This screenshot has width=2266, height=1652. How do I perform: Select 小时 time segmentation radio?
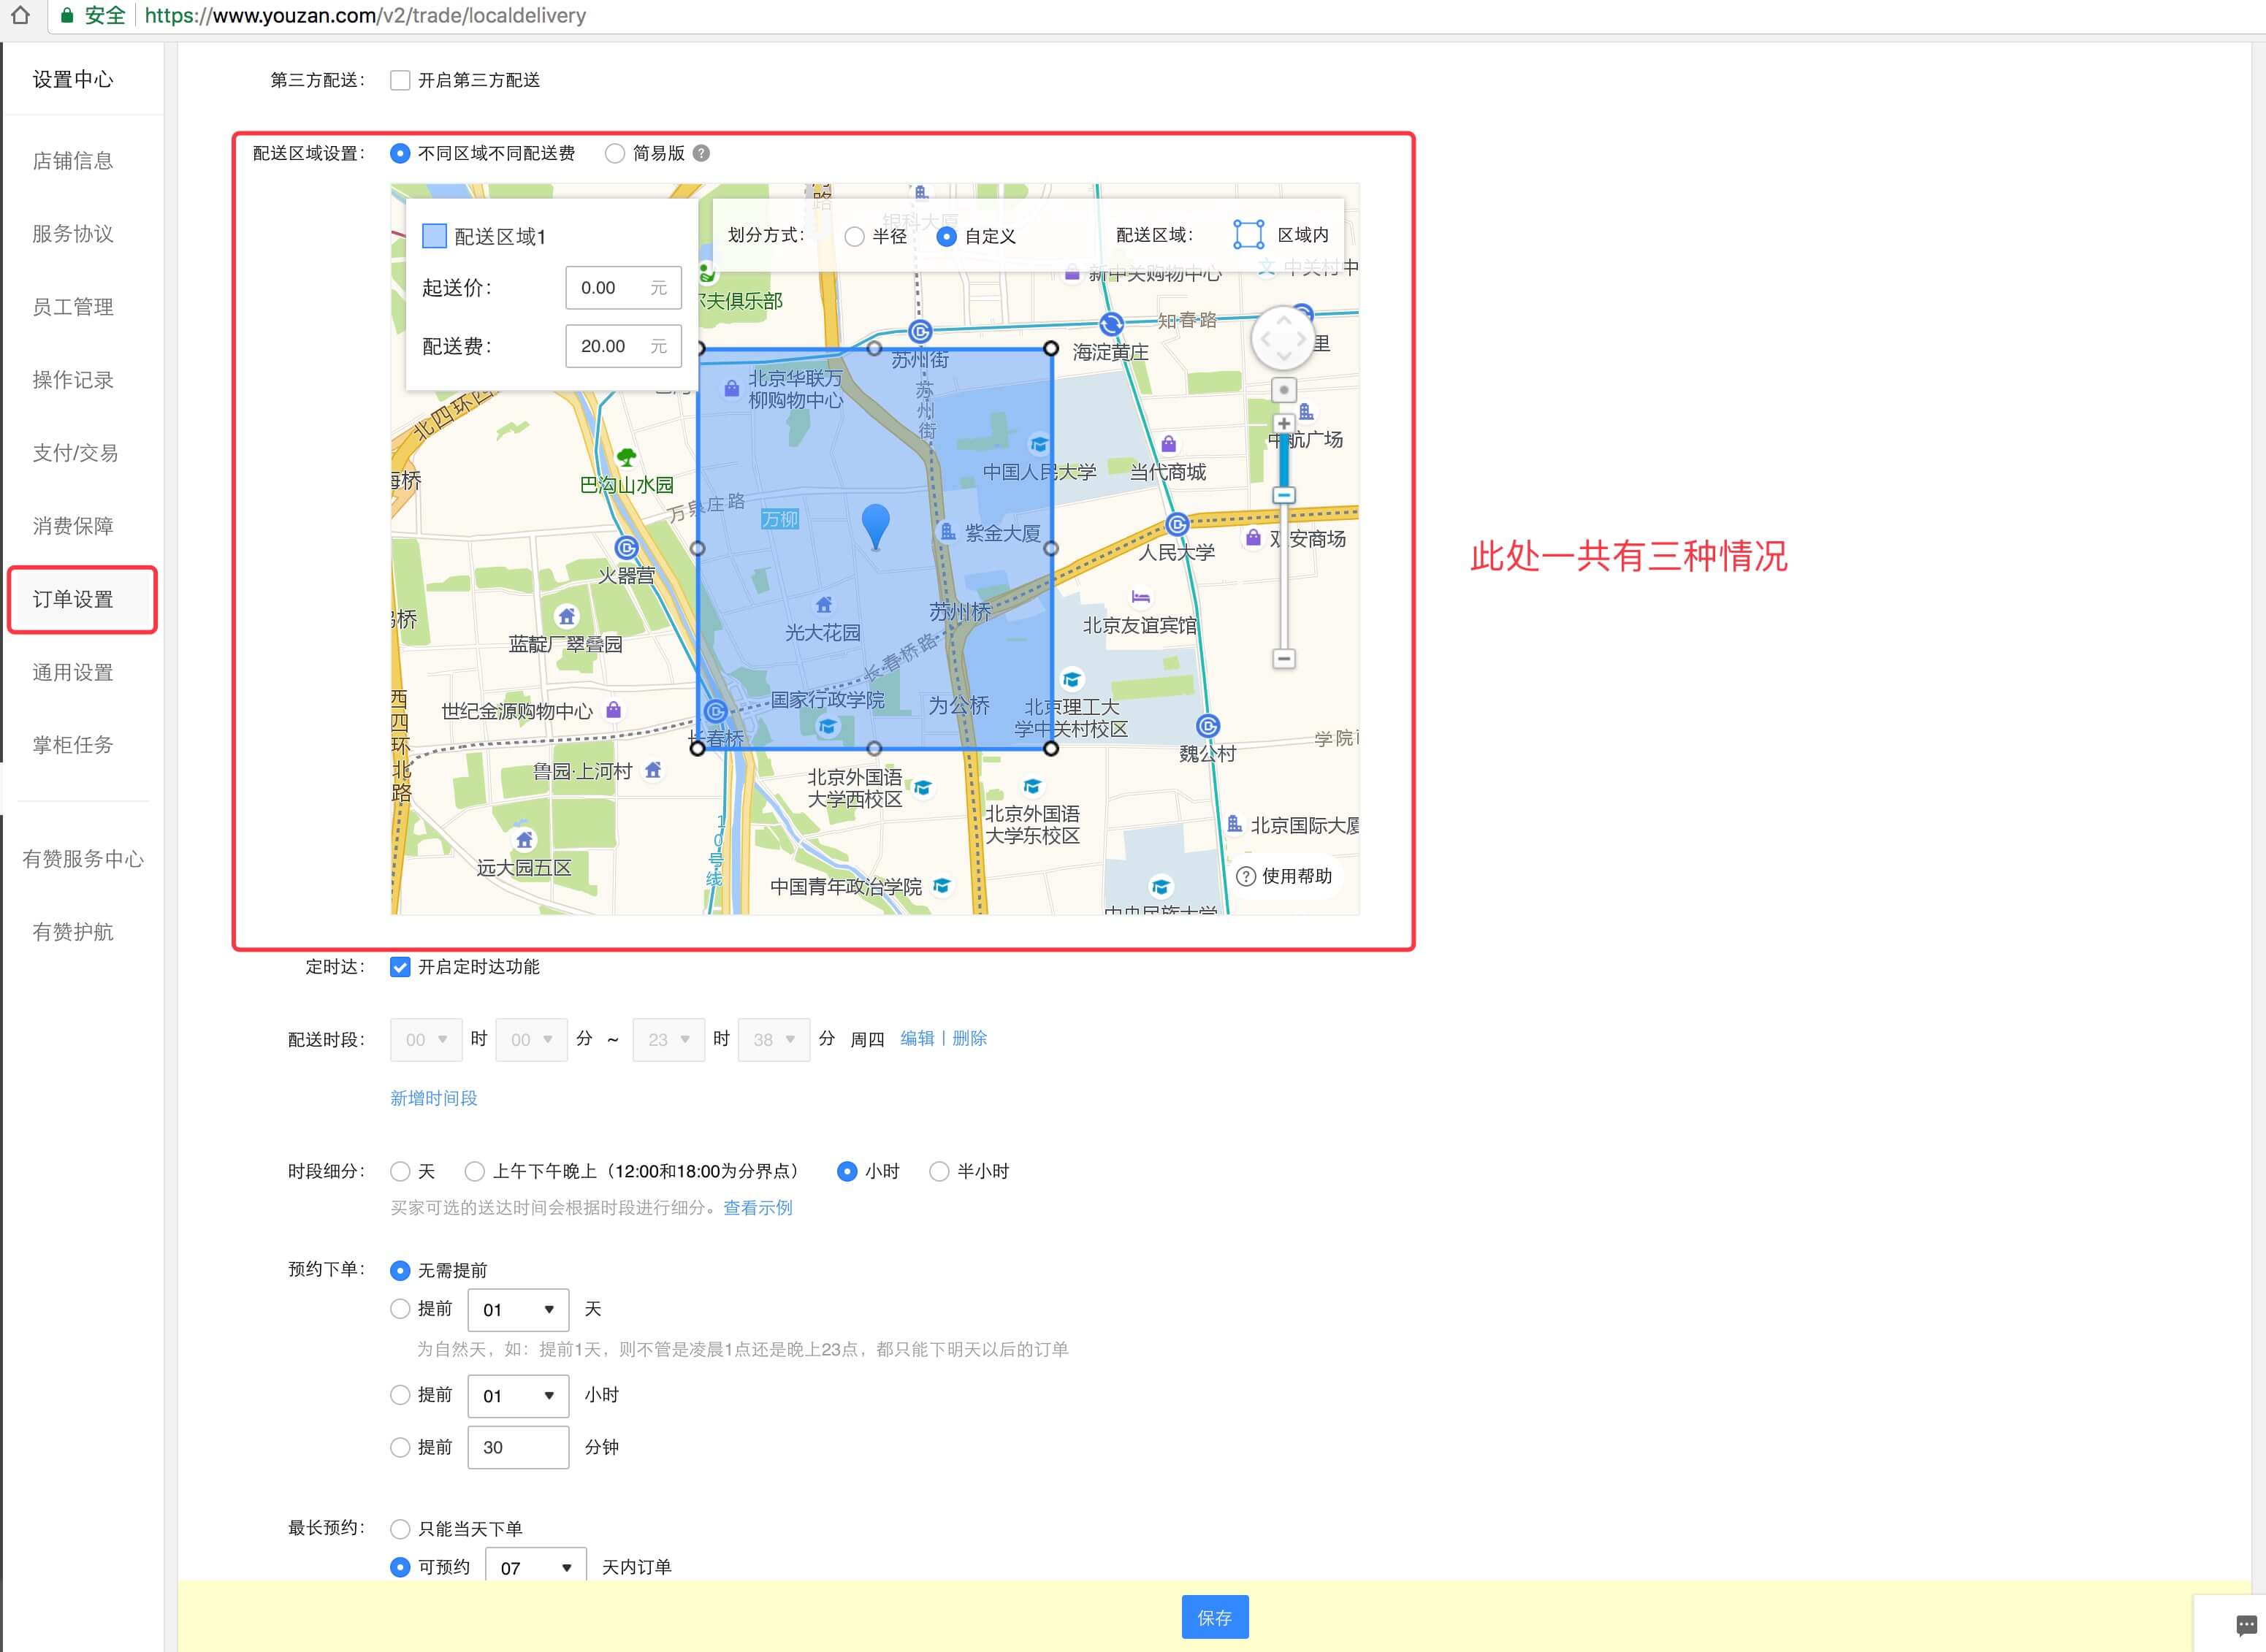847,1171
